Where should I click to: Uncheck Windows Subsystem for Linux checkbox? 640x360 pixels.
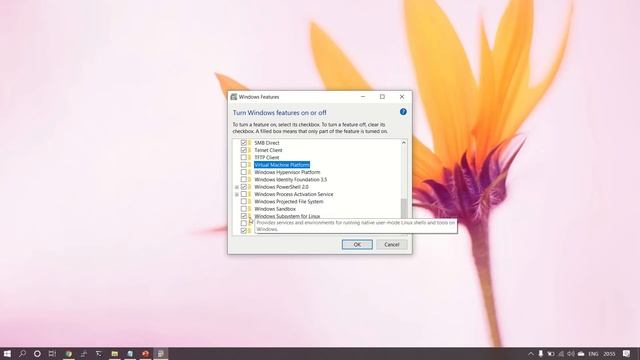click(x=244, y=216)
